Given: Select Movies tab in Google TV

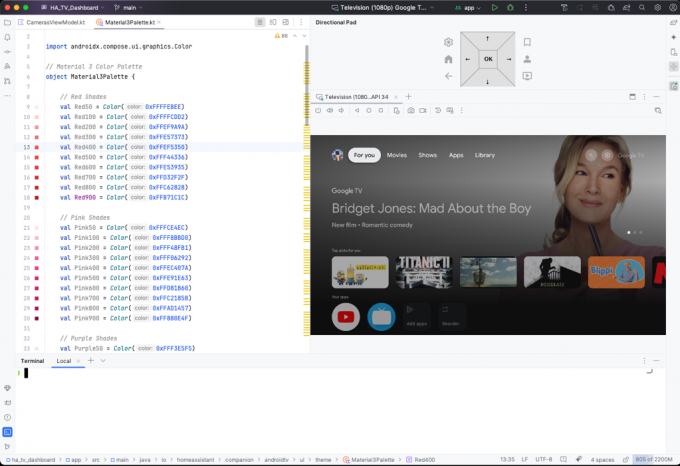Looking at the screenshot, I should pyautogui.click(x=397, y=155).
